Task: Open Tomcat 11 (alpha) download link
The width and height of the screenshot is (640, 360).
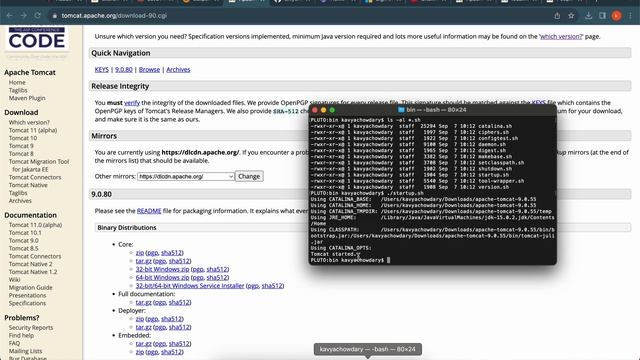Action: (x=33, y=130)
